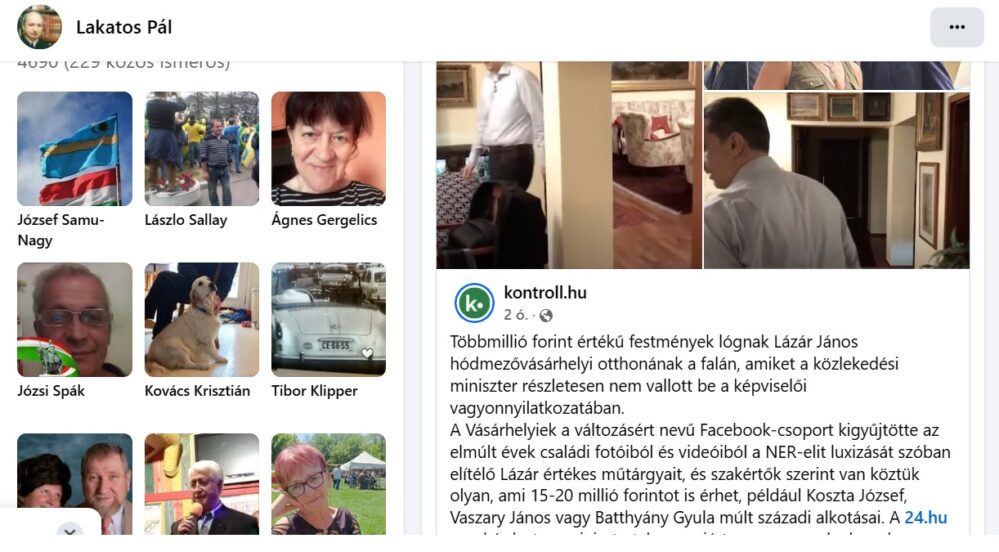999x552 pixels.
Task: Open Lászlo Sallay's friend thumbnail
Action: [202, 149]
